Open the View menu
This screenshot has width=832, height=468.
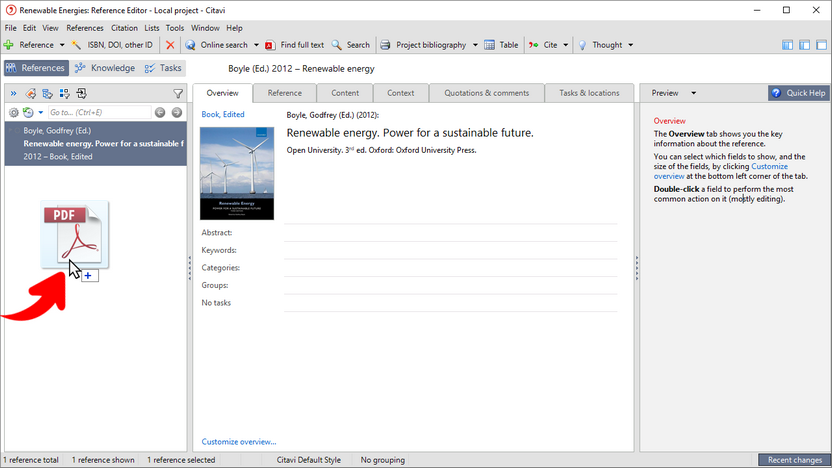50,28
